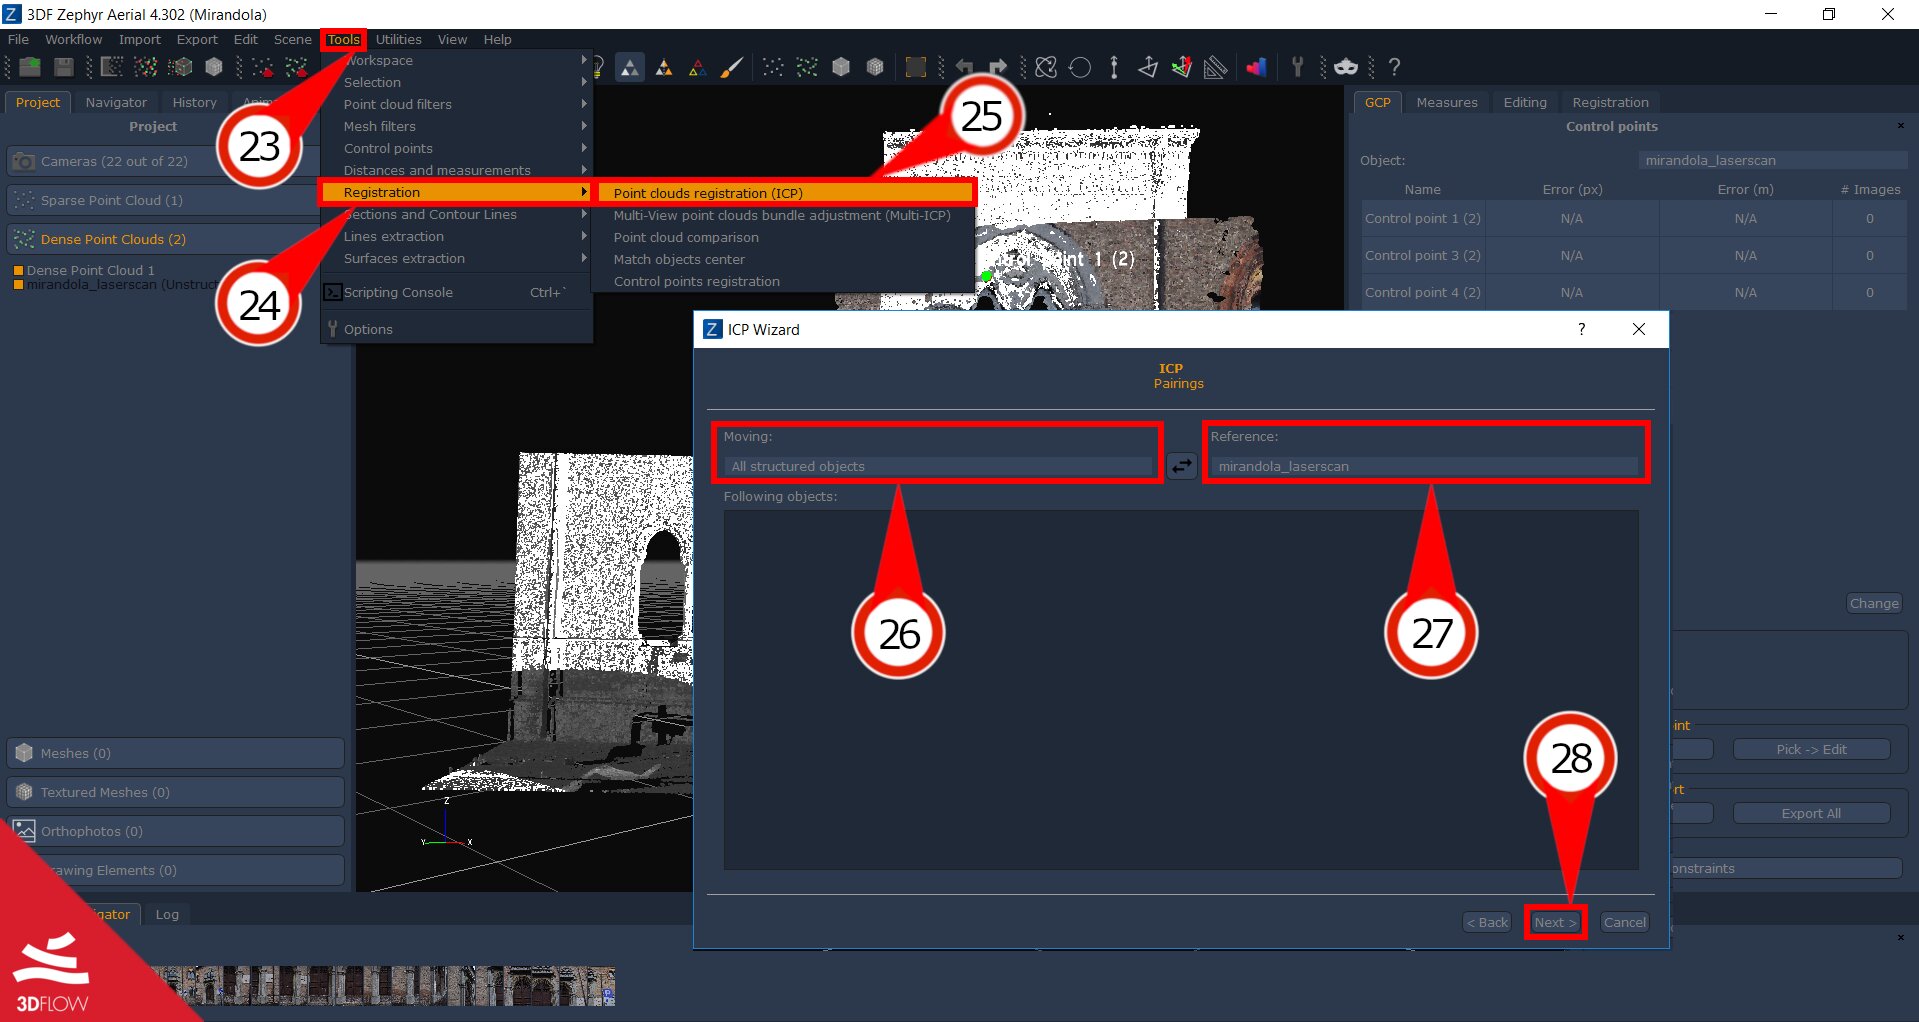Click the help question mark on ICP Wizard title bar
The width and height of the screenshot is (1919, 1022).
pyautogui.click(x=1581, y=329)
